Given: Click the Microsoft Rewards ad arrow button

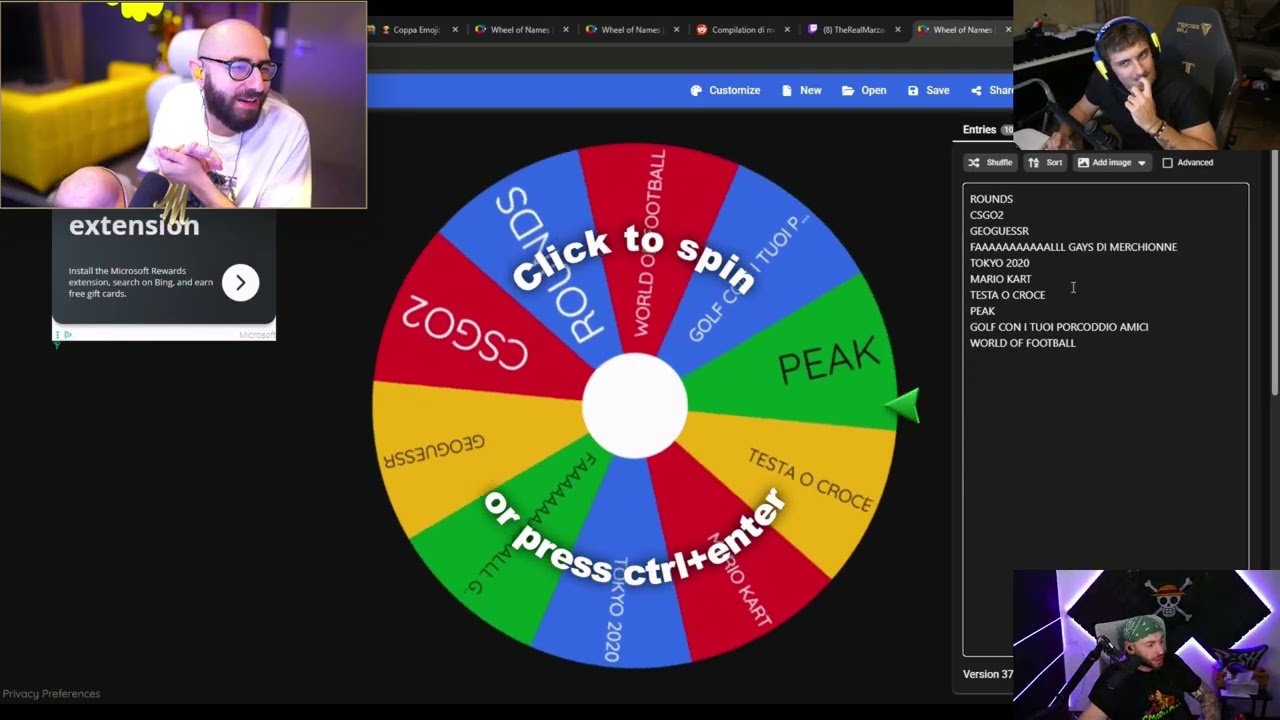Looking at the screenshot, I should click(x=240, y=283).
